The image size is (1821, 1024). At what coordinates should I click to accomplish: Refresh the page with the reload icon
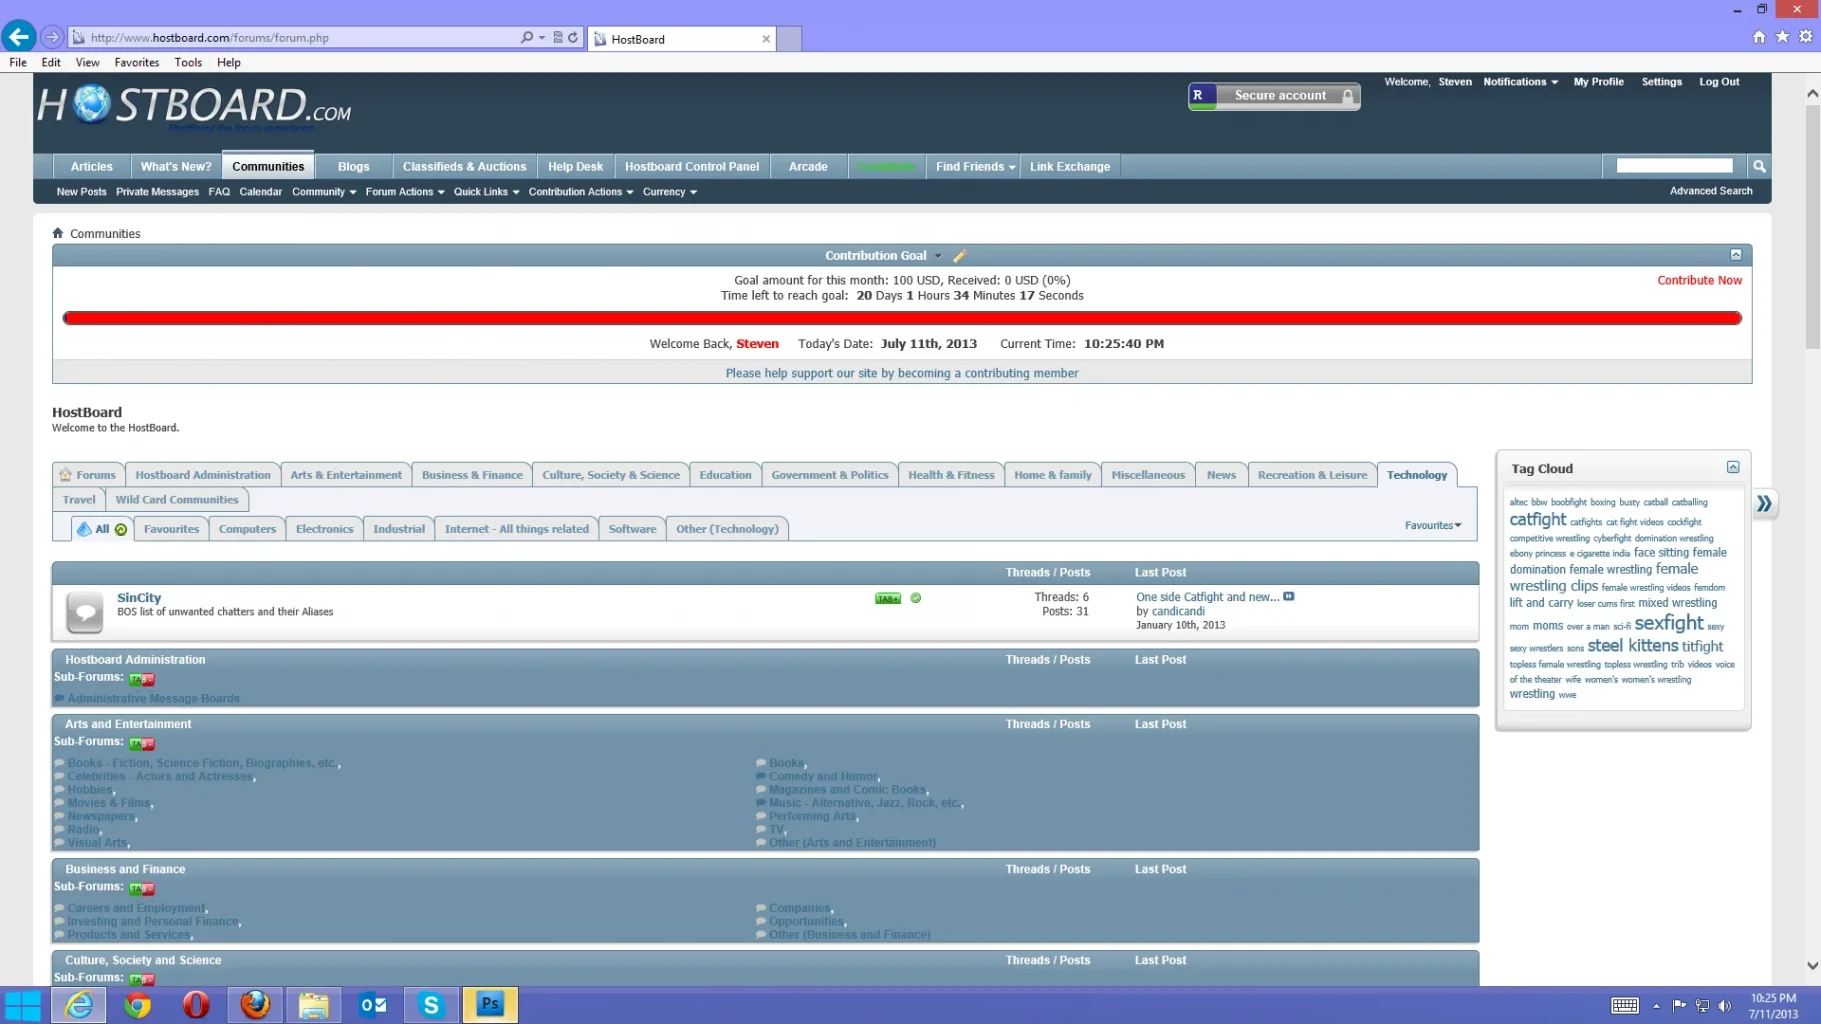[573, 37]
